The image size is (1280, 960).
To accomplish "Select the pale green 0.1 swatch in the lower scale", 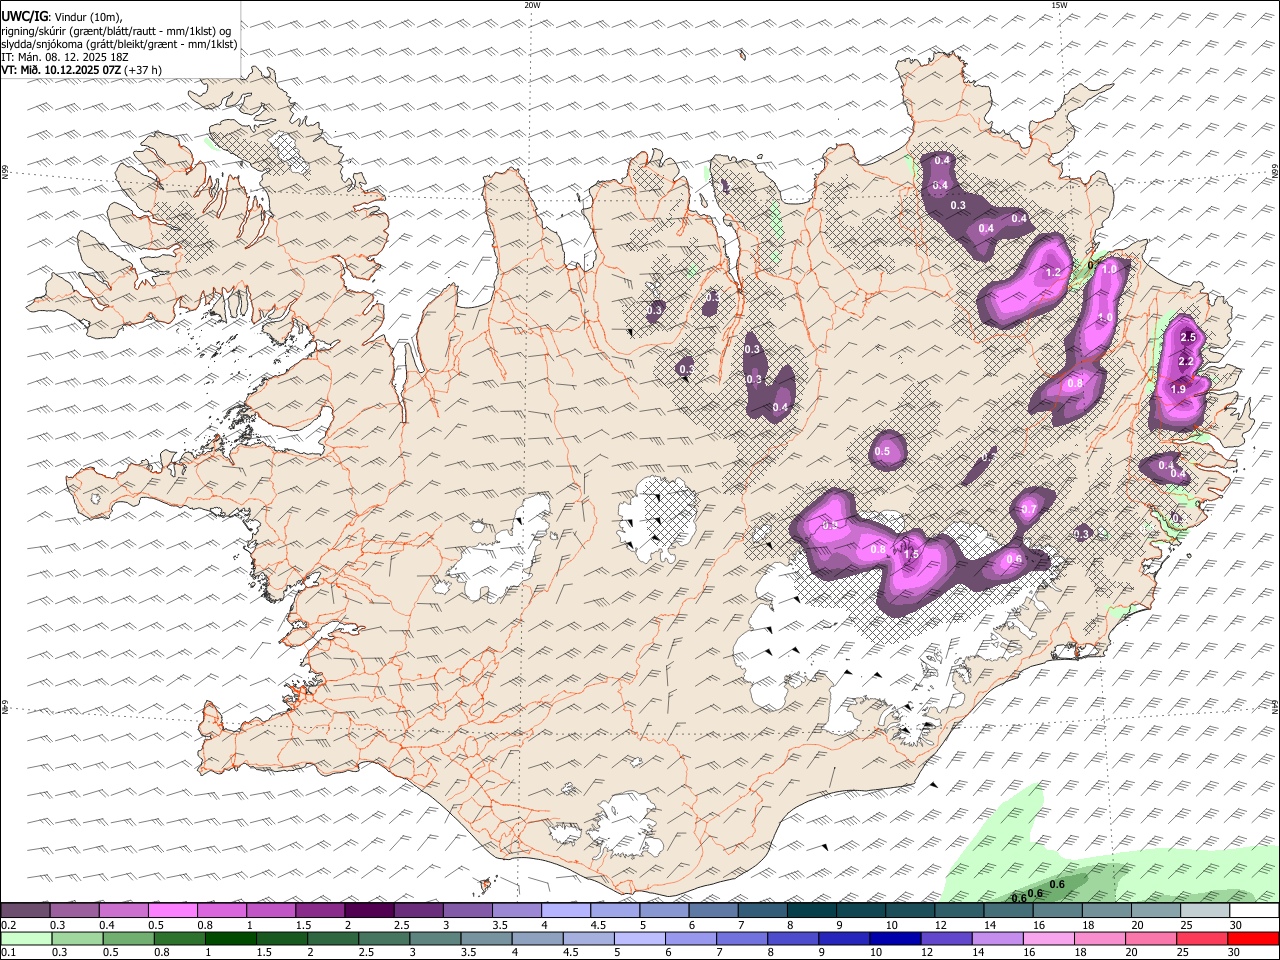I will pyautogui.click(x=26, y=939).
